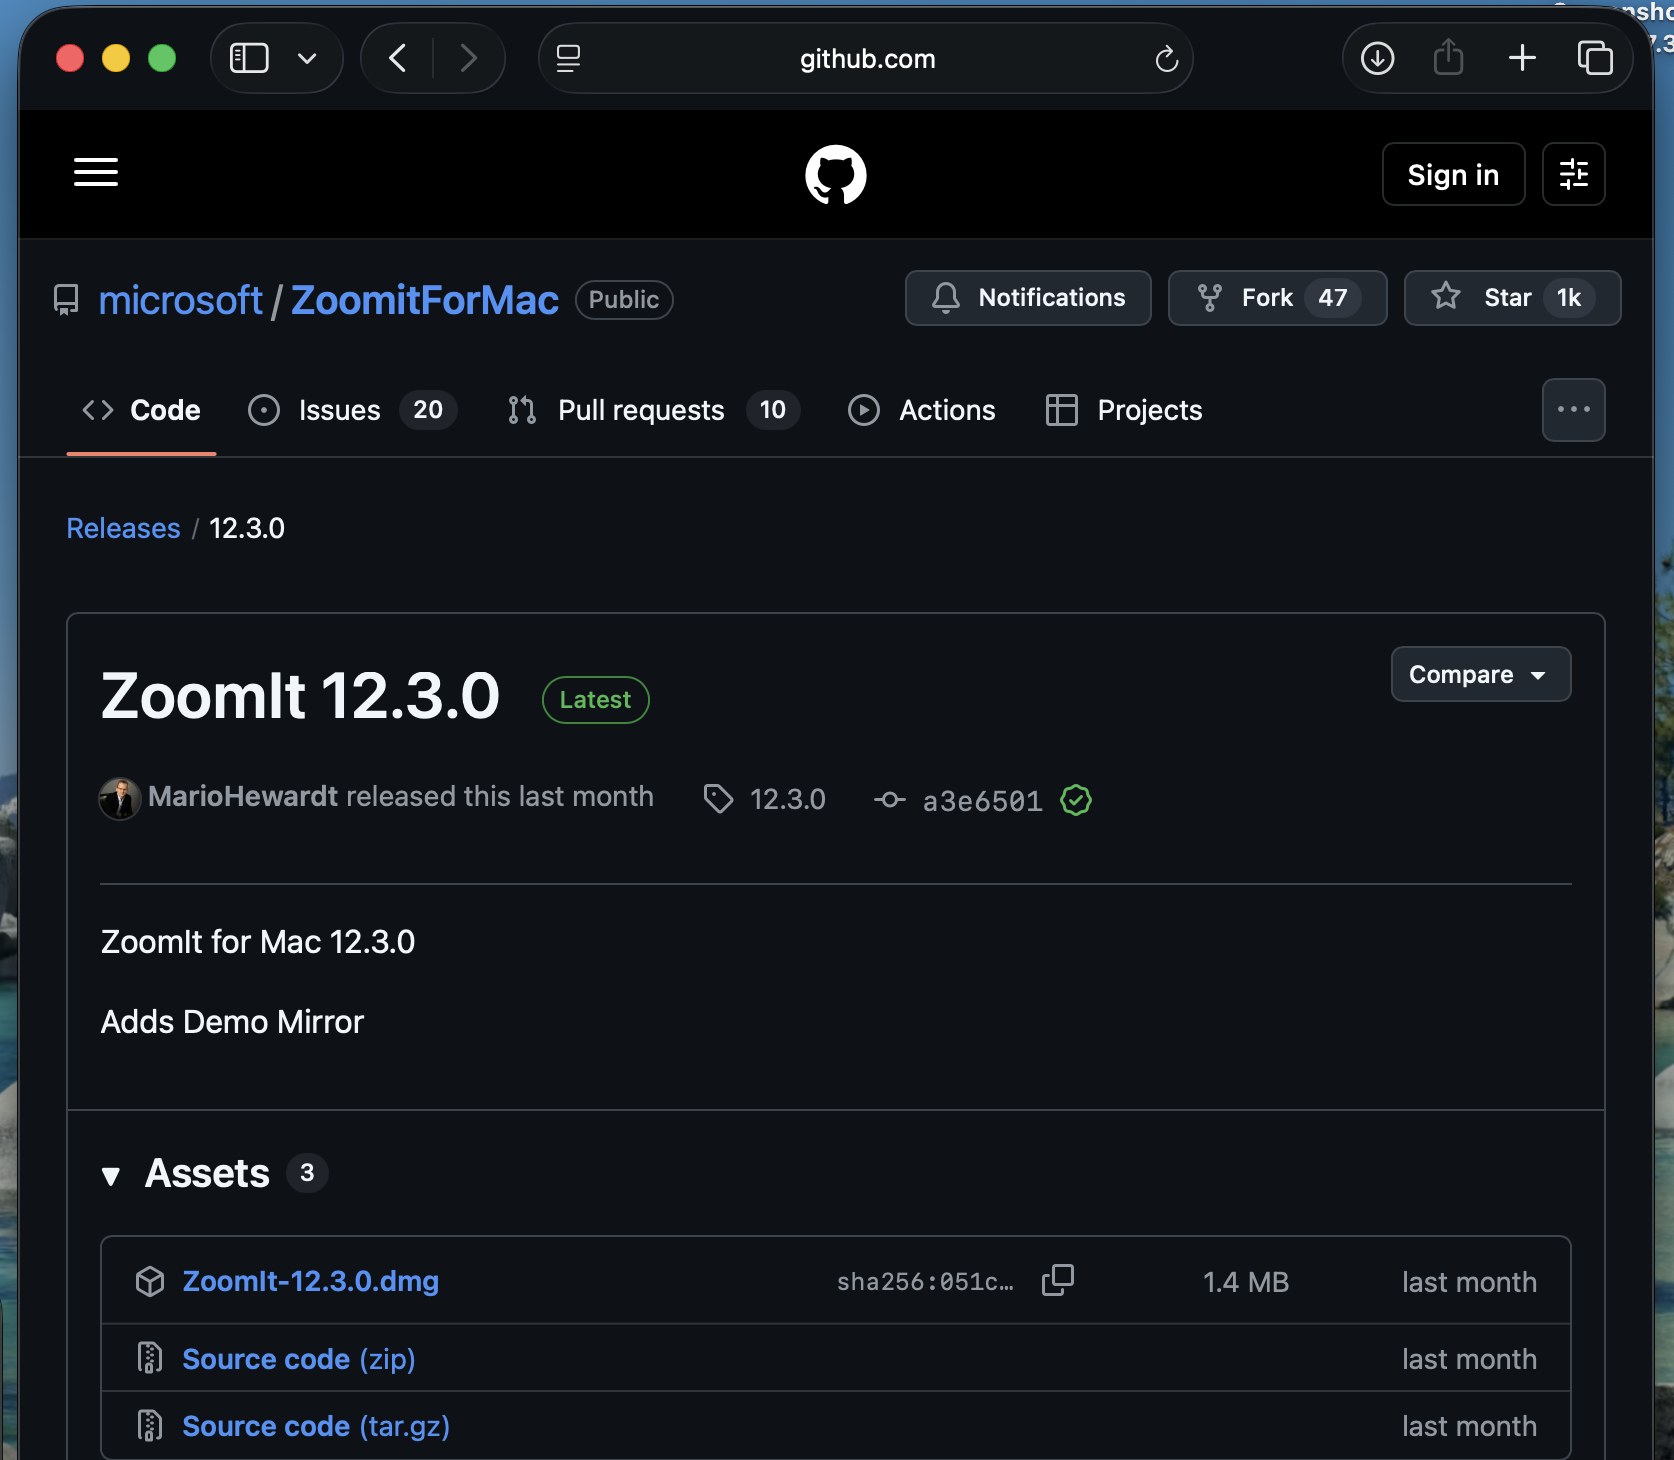Download Source code (zip)
The height and width of the screenshot is (1460, 1674).
click(299, 1359)
